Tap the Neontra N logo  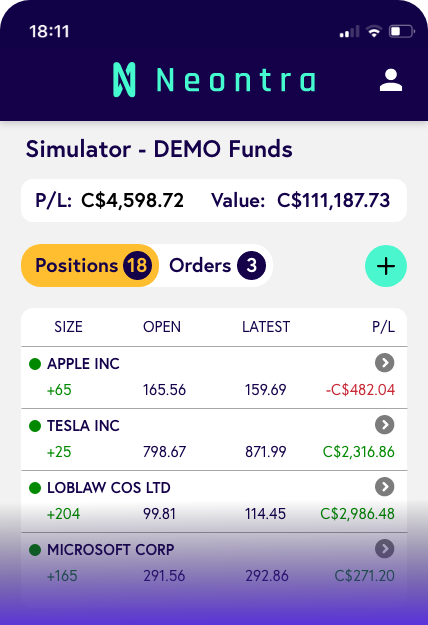[124, 80]
